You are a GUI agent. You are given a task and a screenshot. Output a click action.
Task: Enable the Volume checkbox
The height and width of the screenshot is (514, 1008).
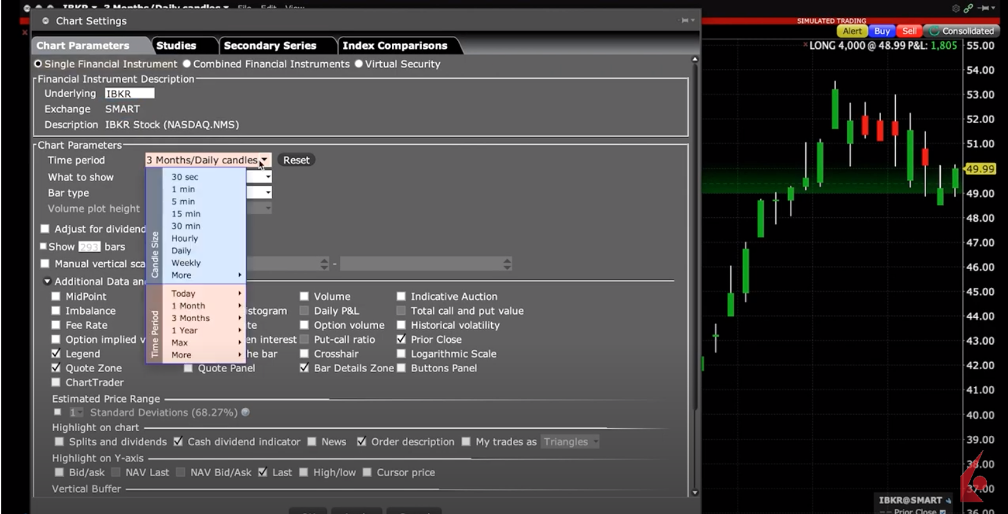pyautogui.click(x=305, y=297)
